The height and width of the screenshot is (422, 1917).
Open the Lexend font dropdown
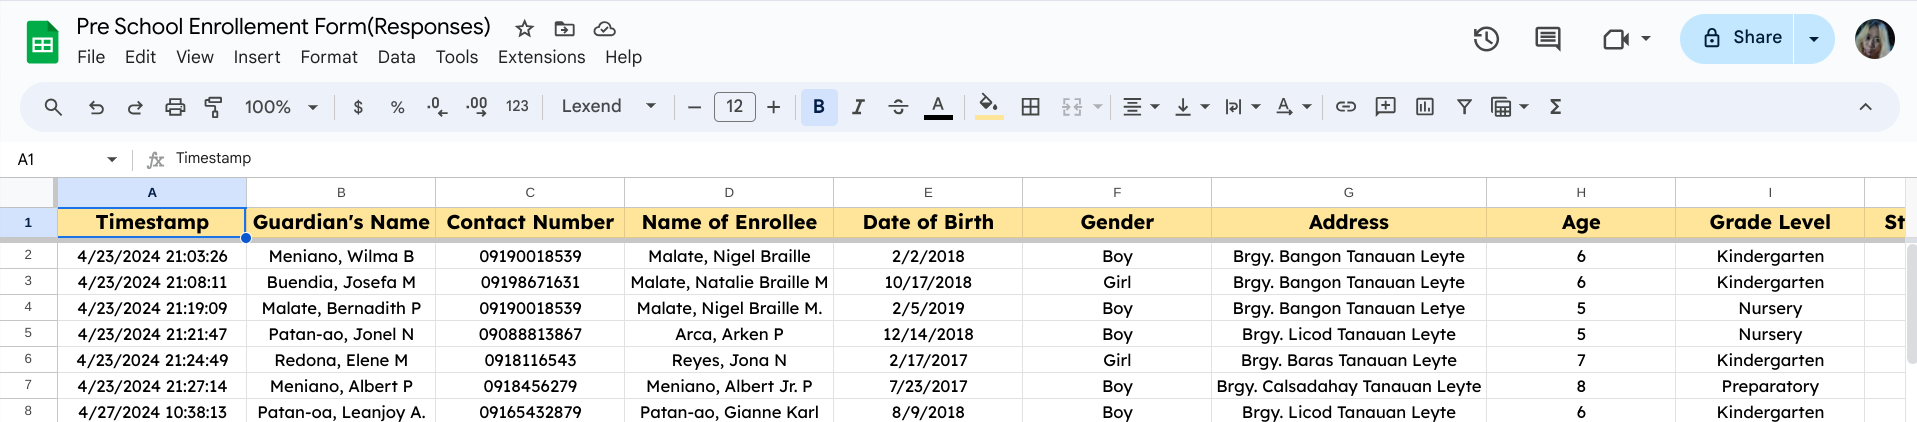(x=608, y=107)
